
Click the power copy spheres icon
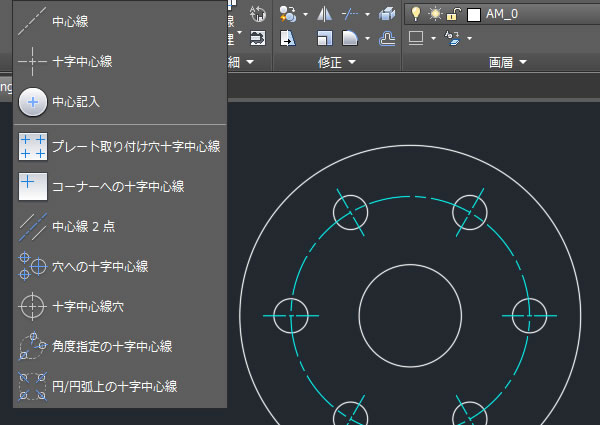coord(288,15)
